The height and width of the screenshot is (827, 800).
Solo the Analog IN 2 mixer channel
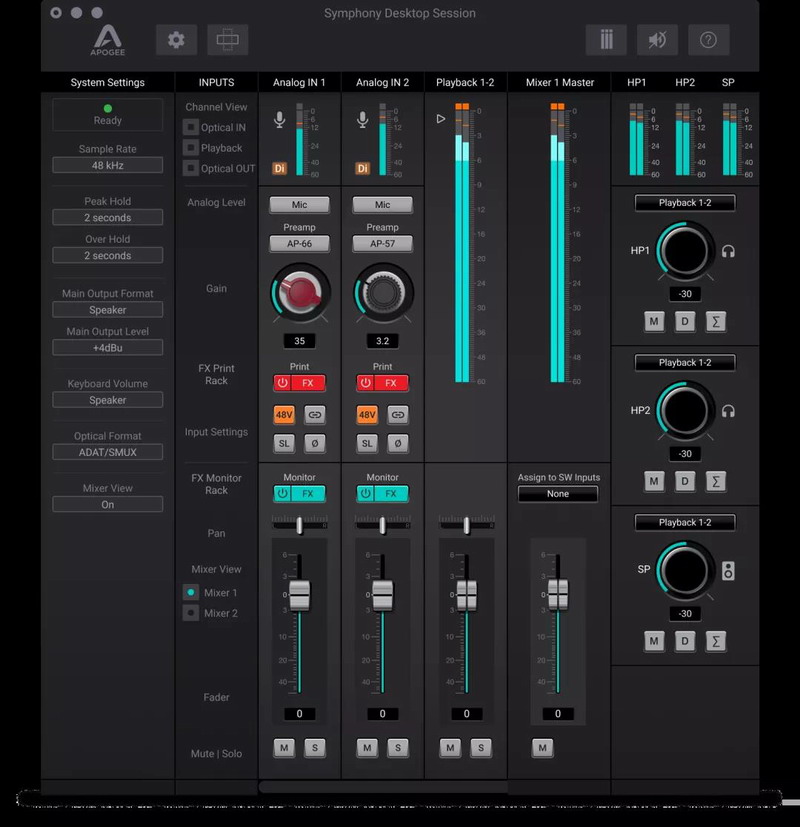coord(398,747)
